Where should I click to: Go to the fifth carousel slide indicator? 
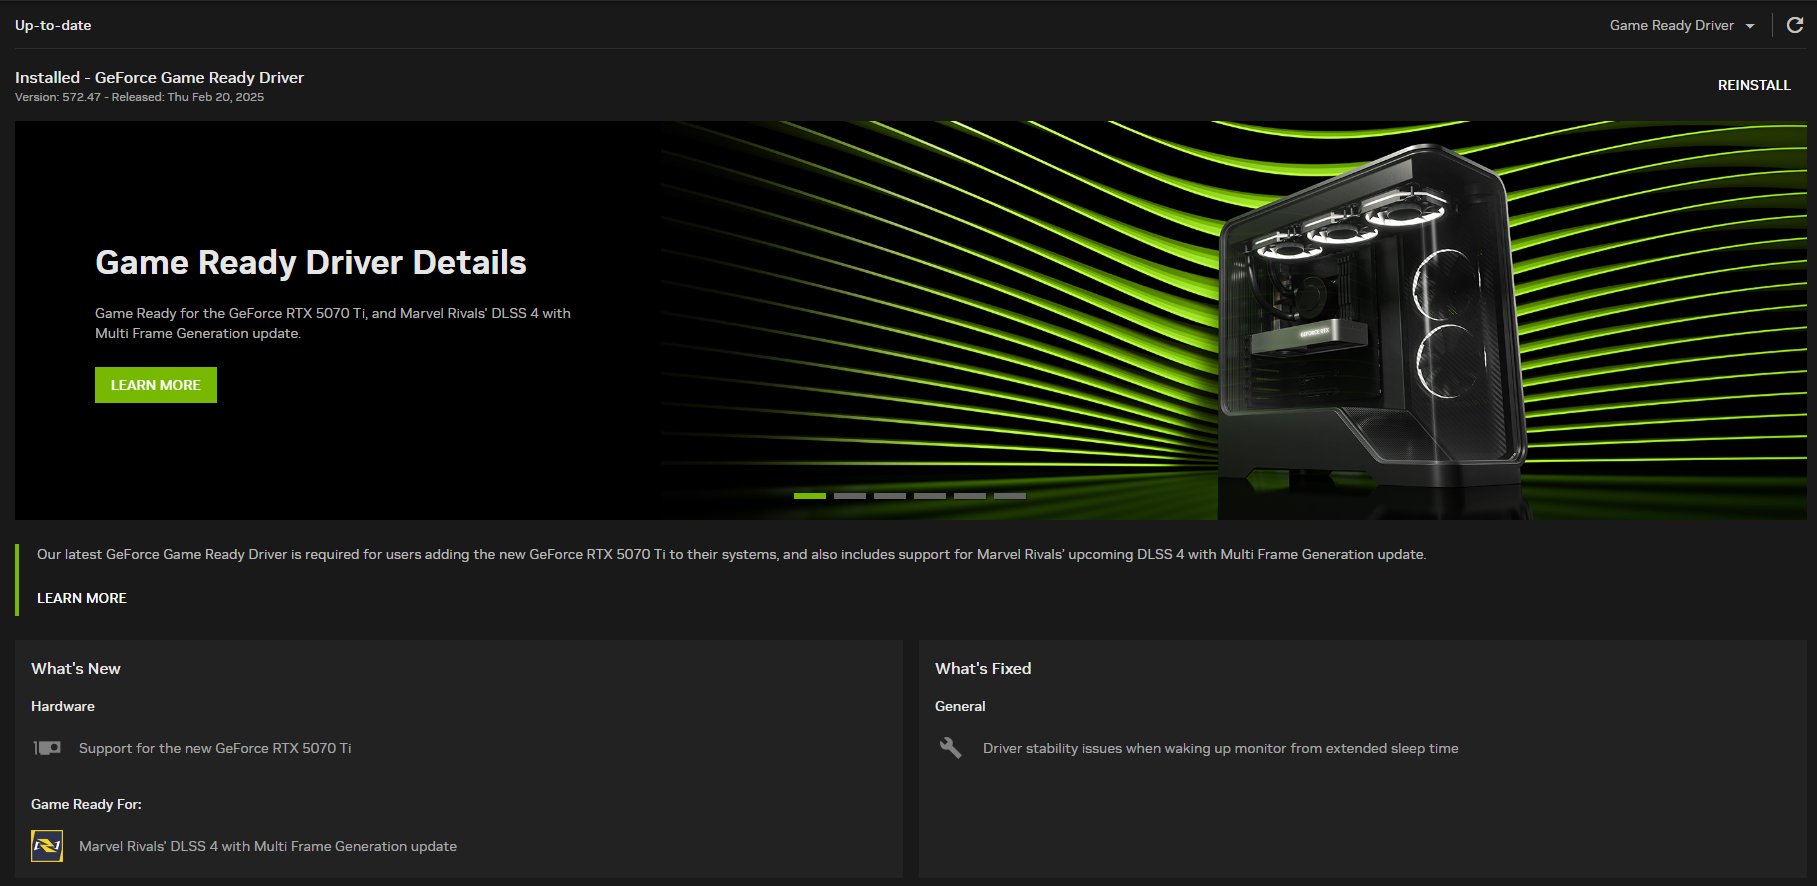pyautogui.click(x=970, y=496)
